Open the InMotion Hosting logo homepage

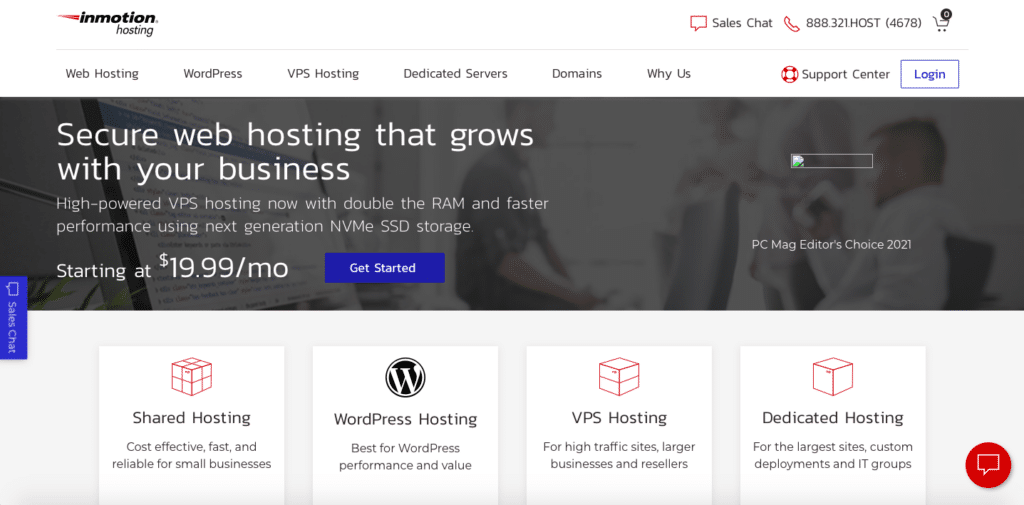coord(108,24)
